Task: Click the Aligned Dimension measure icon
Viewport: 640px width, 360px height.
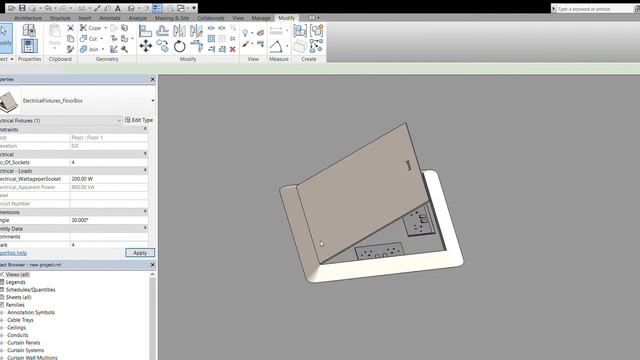Action: [x=276, y=31]
